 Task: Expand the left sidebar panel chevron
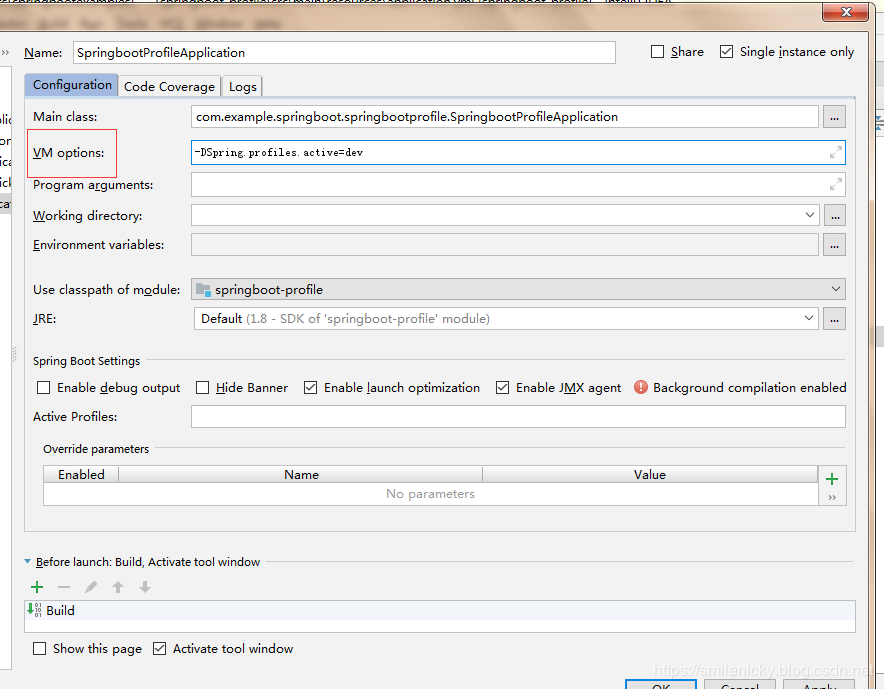tap(5, 52)
